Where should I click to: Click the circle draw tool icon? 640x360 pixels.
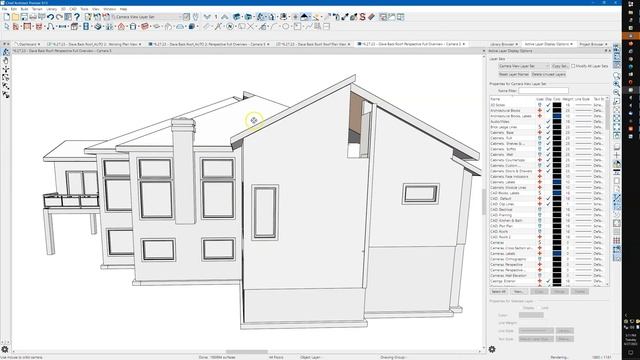(286, 27)
